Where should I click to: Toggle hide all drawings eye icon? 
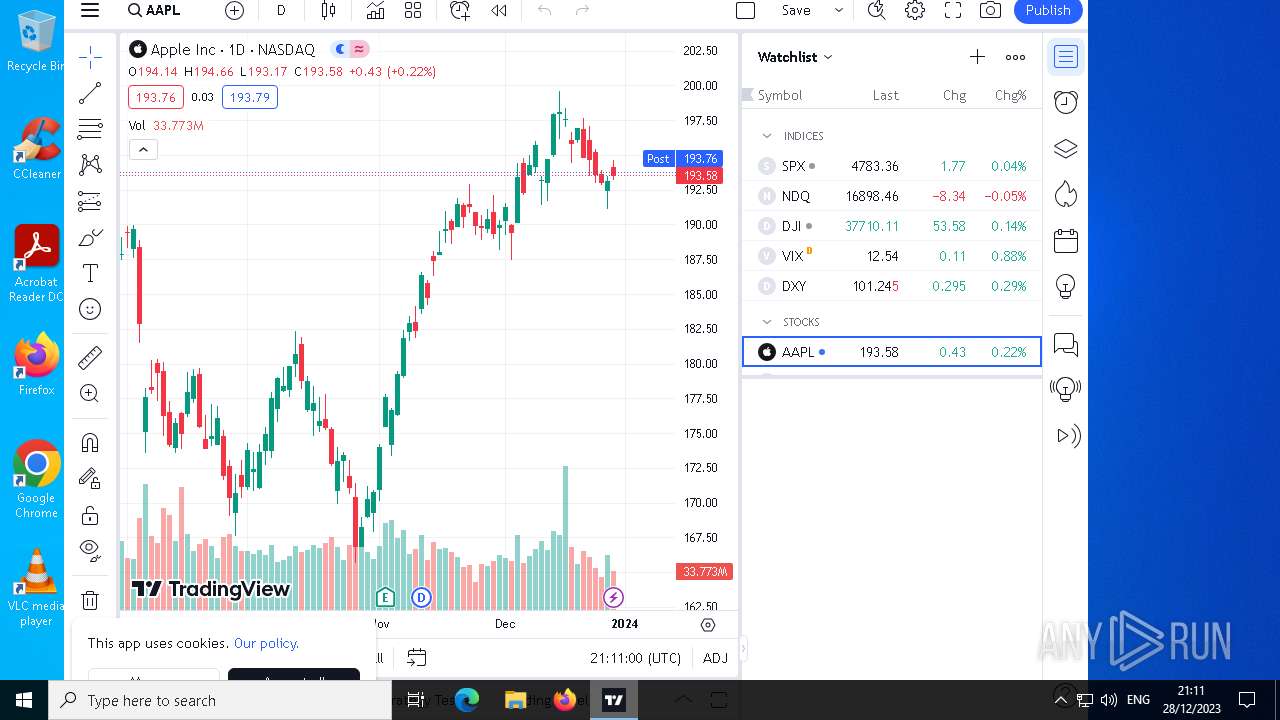click(x=90, y=549)
